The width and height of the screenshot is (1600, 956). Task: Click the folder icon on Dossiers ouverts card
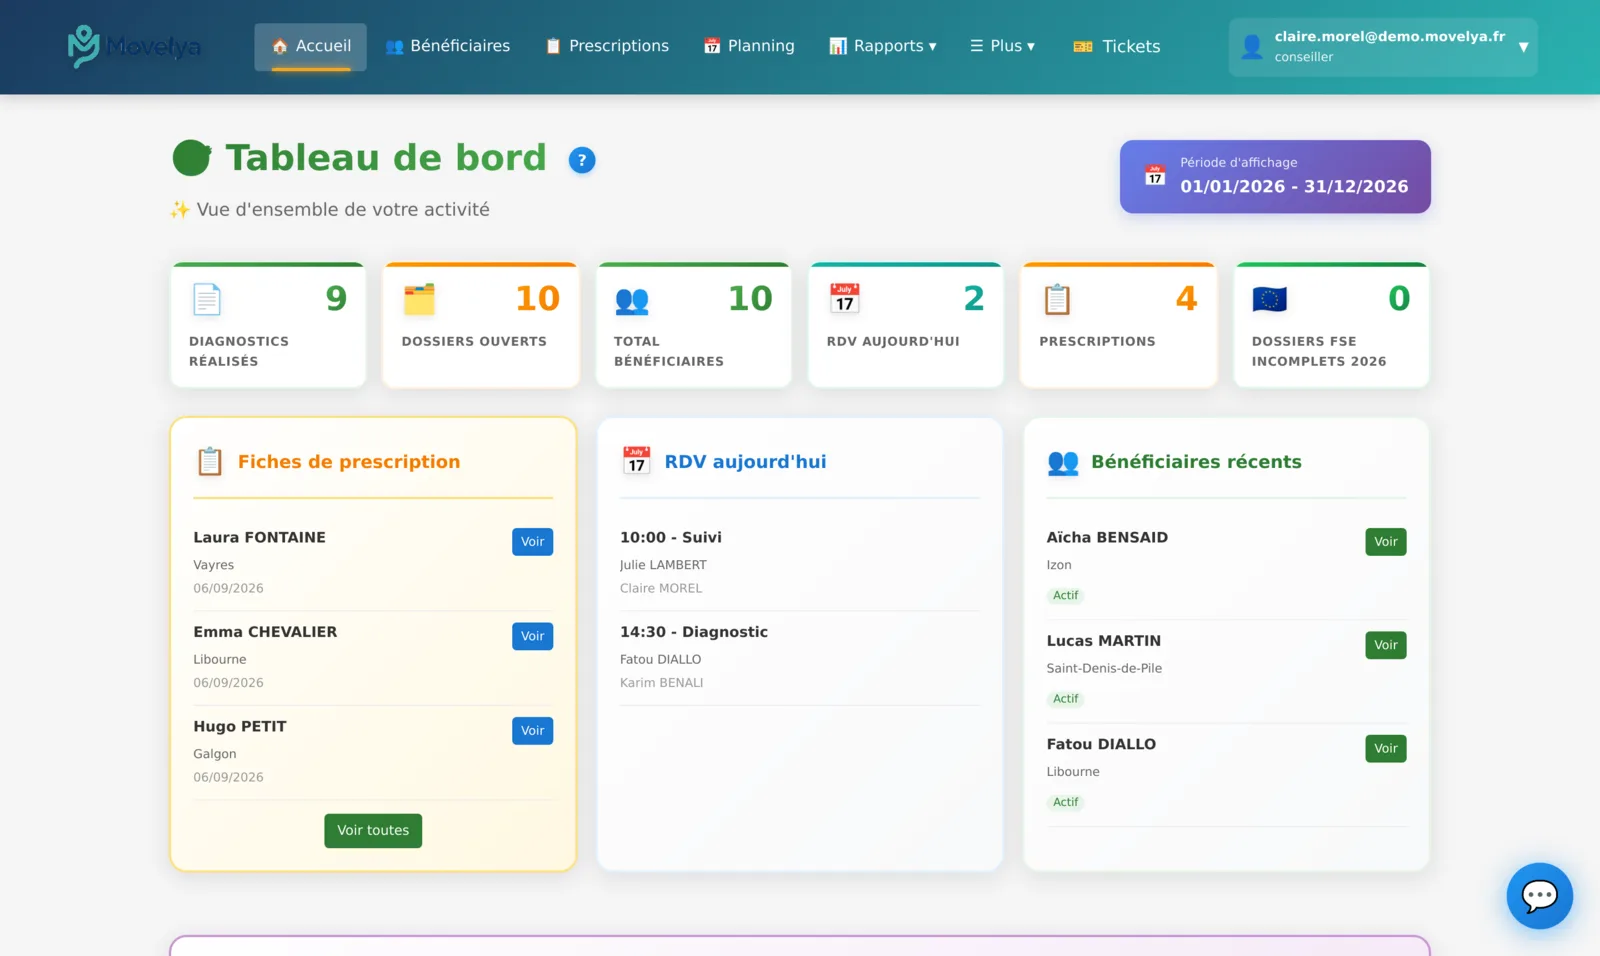point(419,299)
